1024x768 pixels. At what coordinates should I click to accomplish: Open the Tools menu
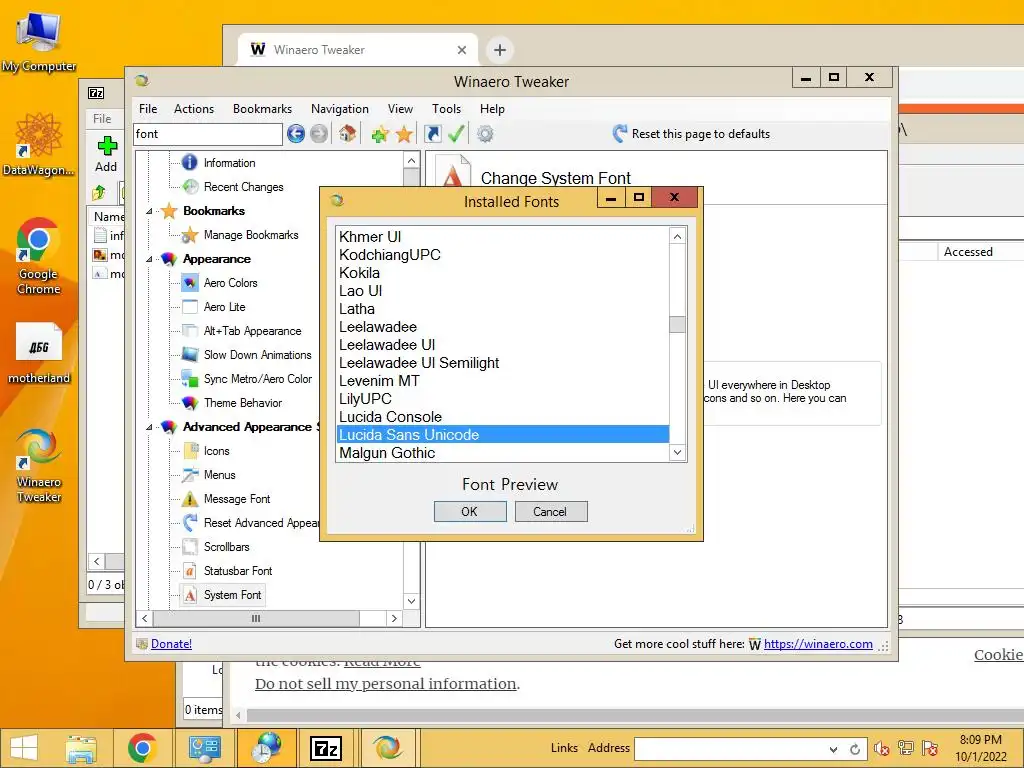[x=447, y=109]
